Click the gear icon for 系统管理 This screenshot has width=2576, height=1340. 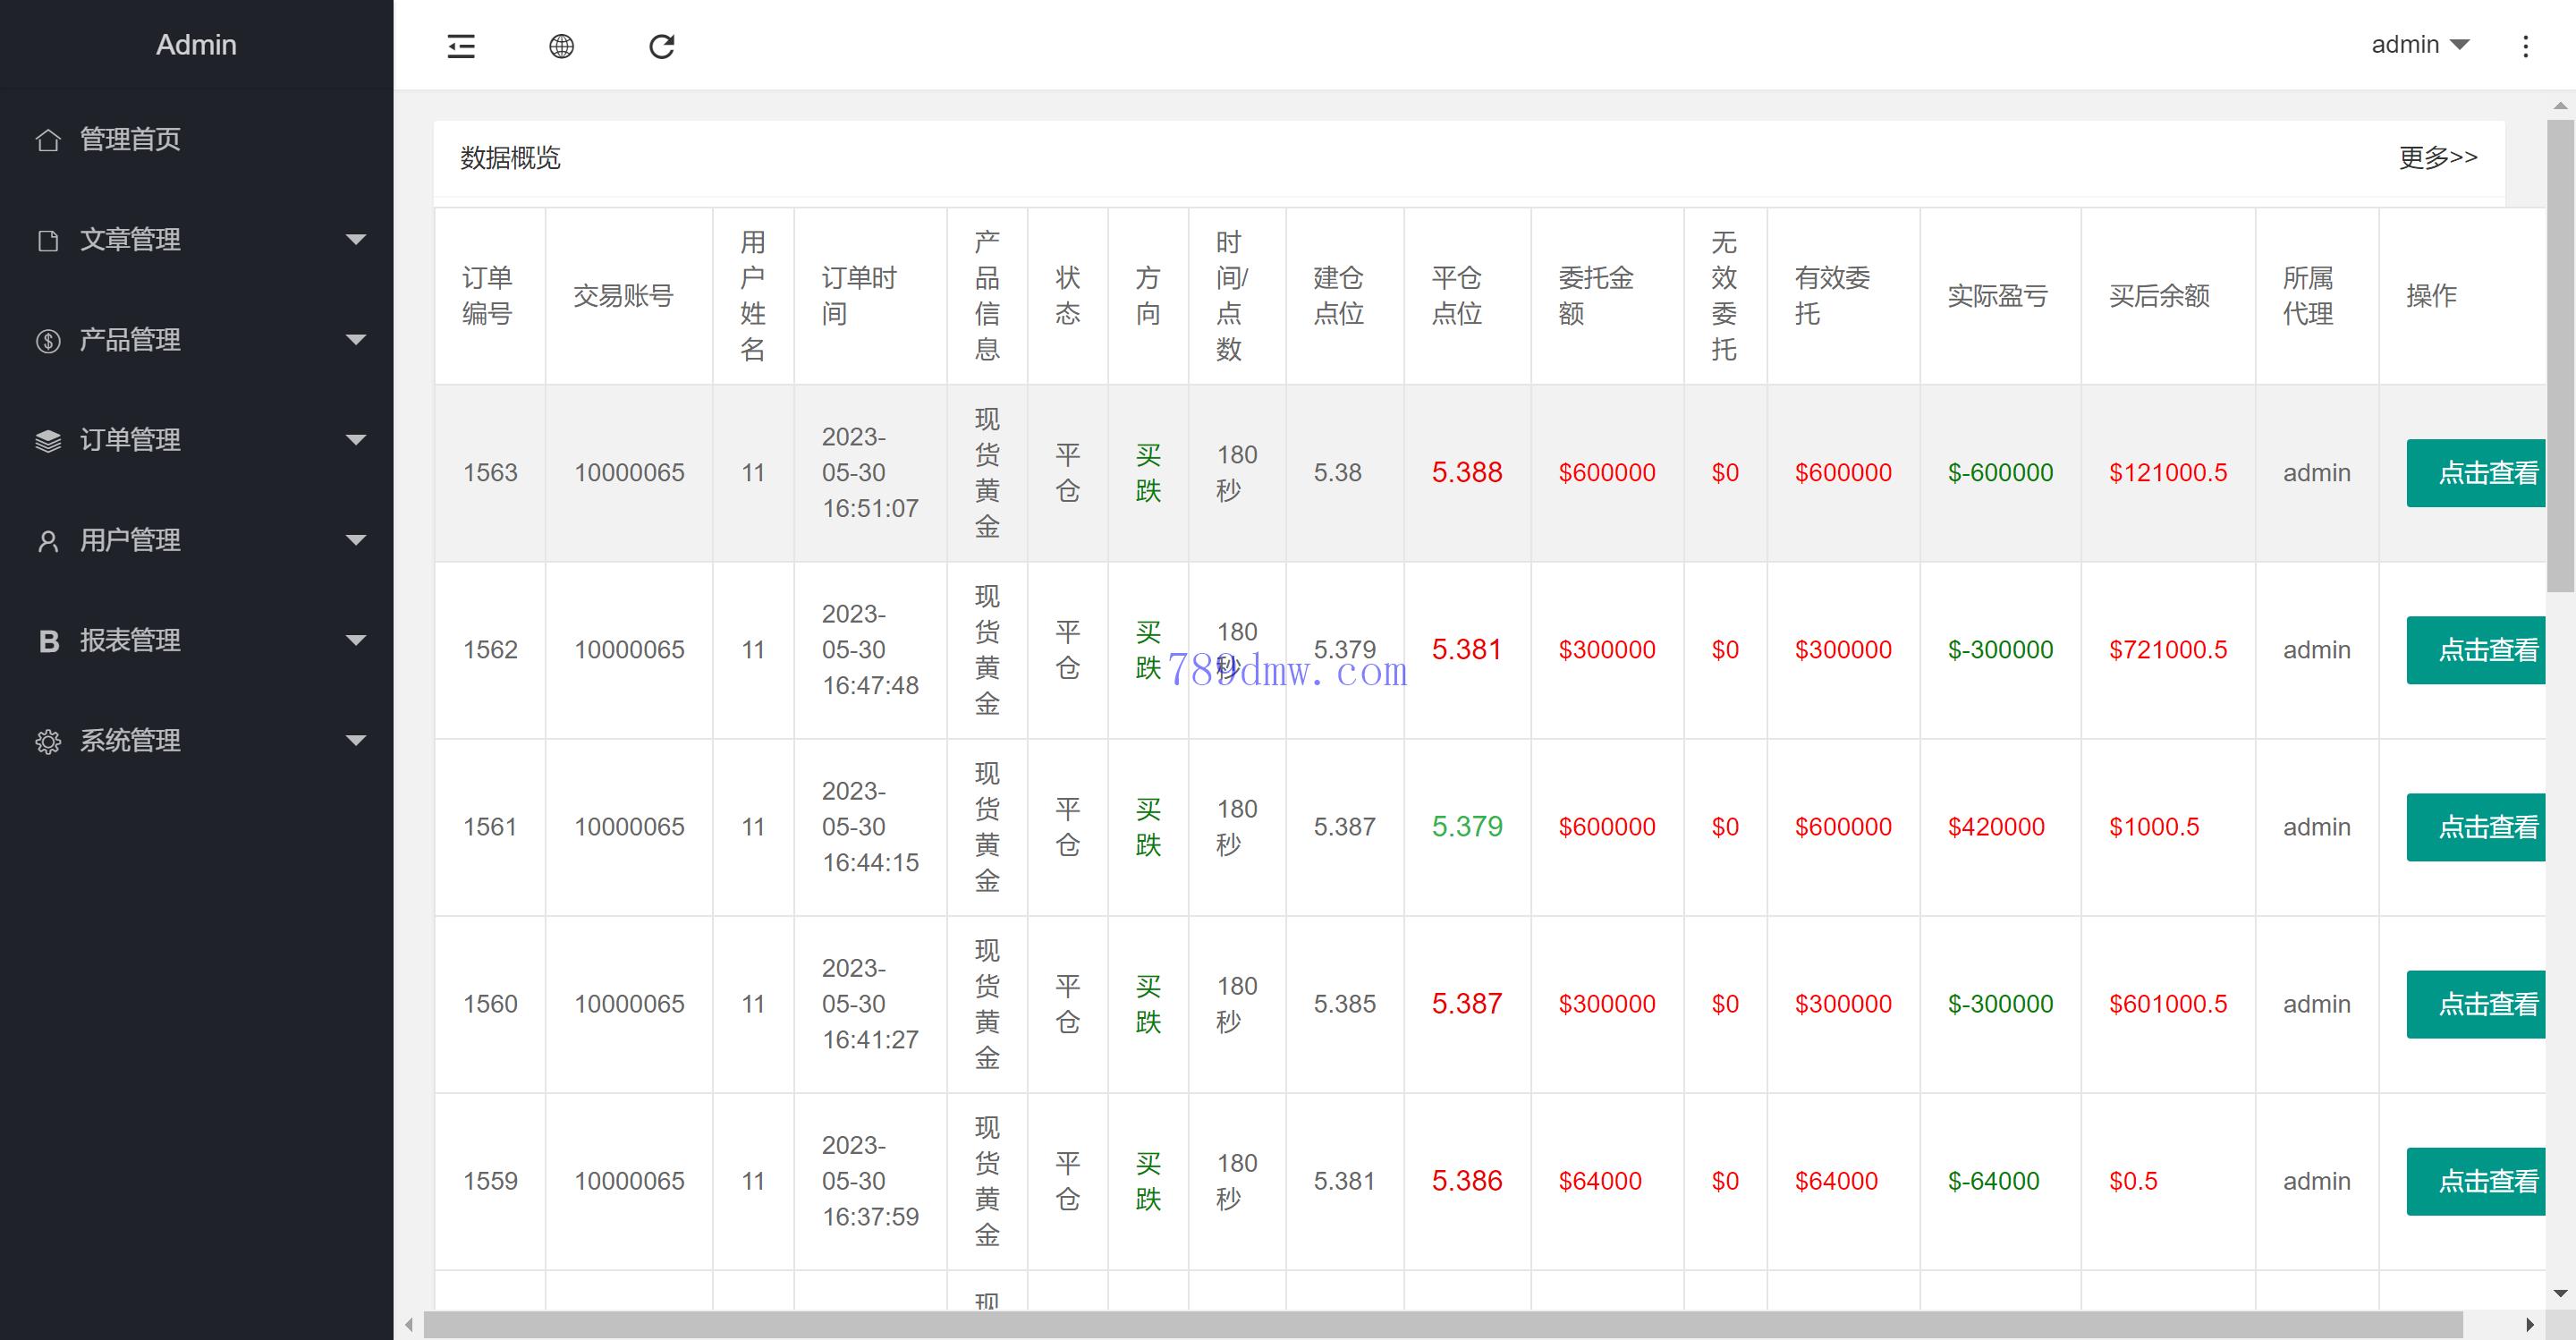point(48,741)
